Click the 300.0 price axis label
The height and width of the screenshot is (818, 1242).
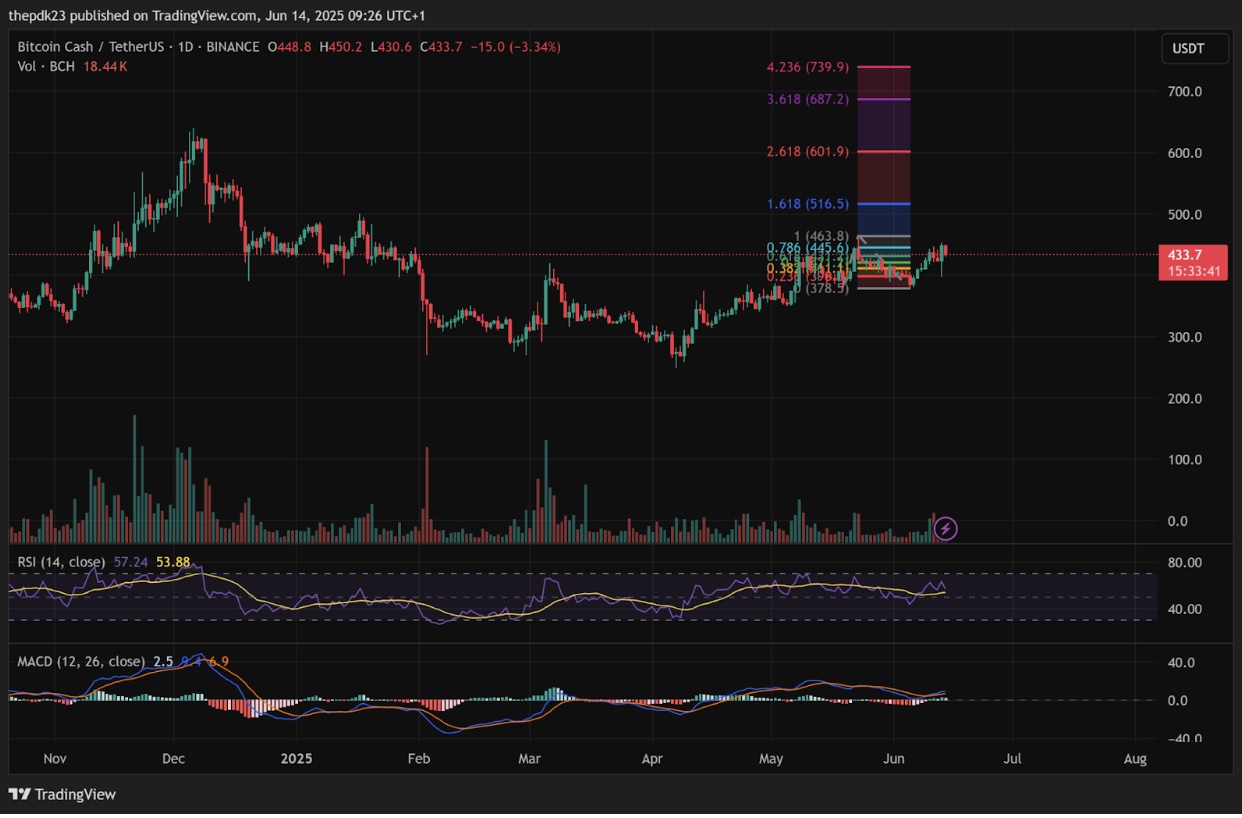(x=1184, y=337)
